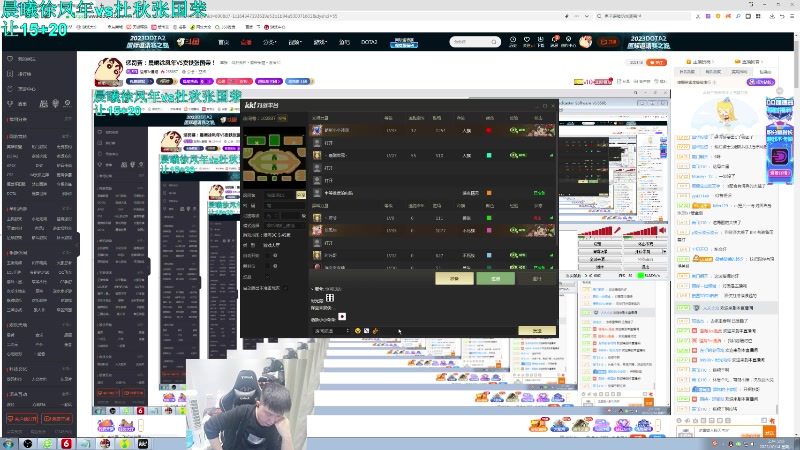This screenshot has width=800, height=450.
Task: Click the orange follow button beside stream title
Action: tap(657, 62)
